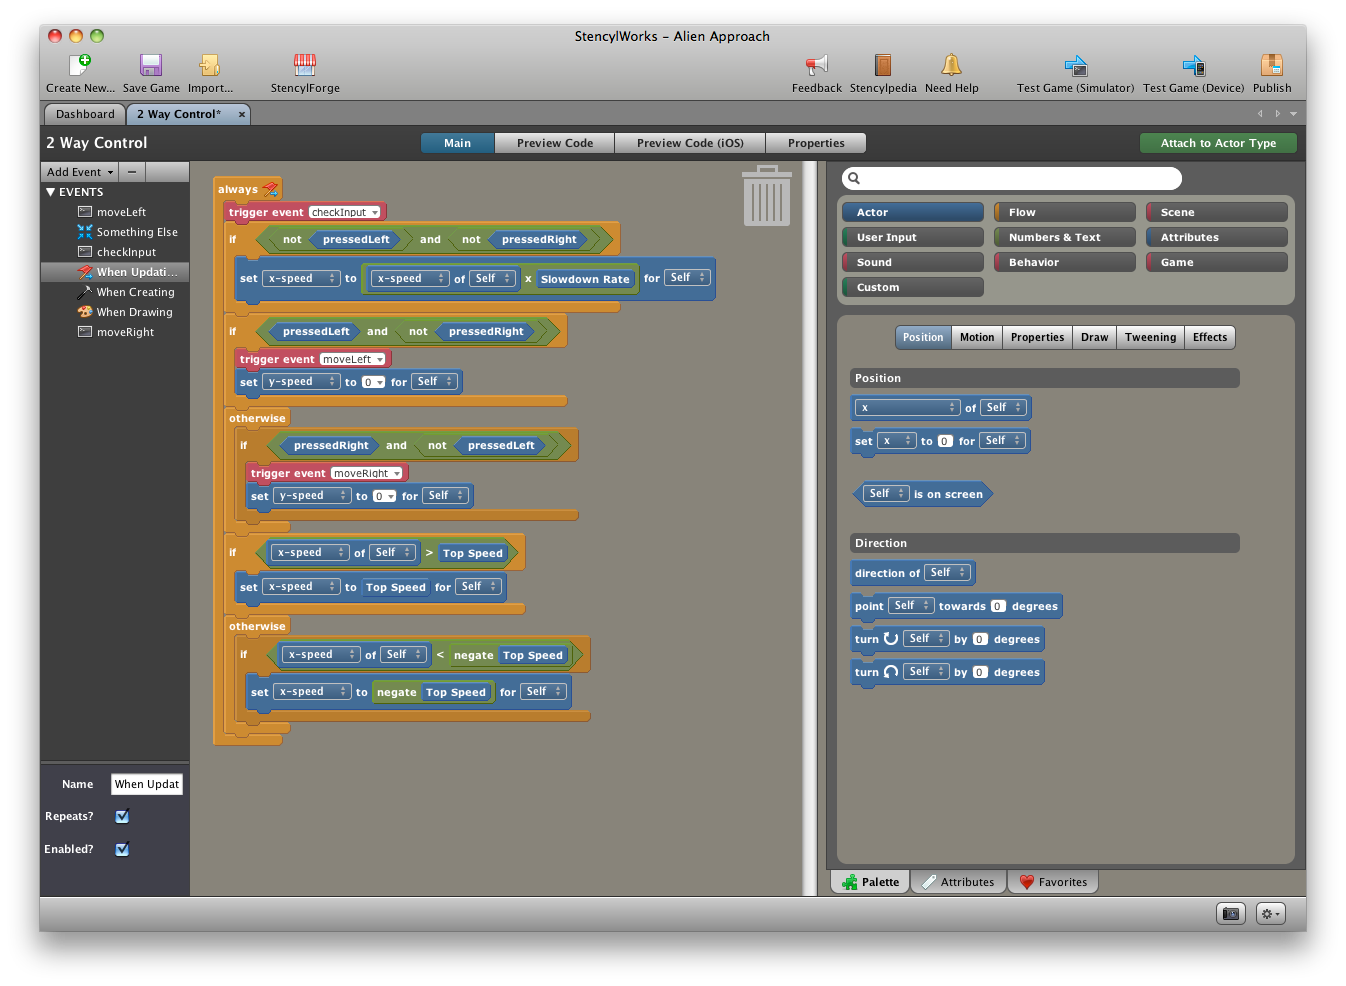Select the User Input palette category
The image size is (1346, 986).
pos(912,237)
